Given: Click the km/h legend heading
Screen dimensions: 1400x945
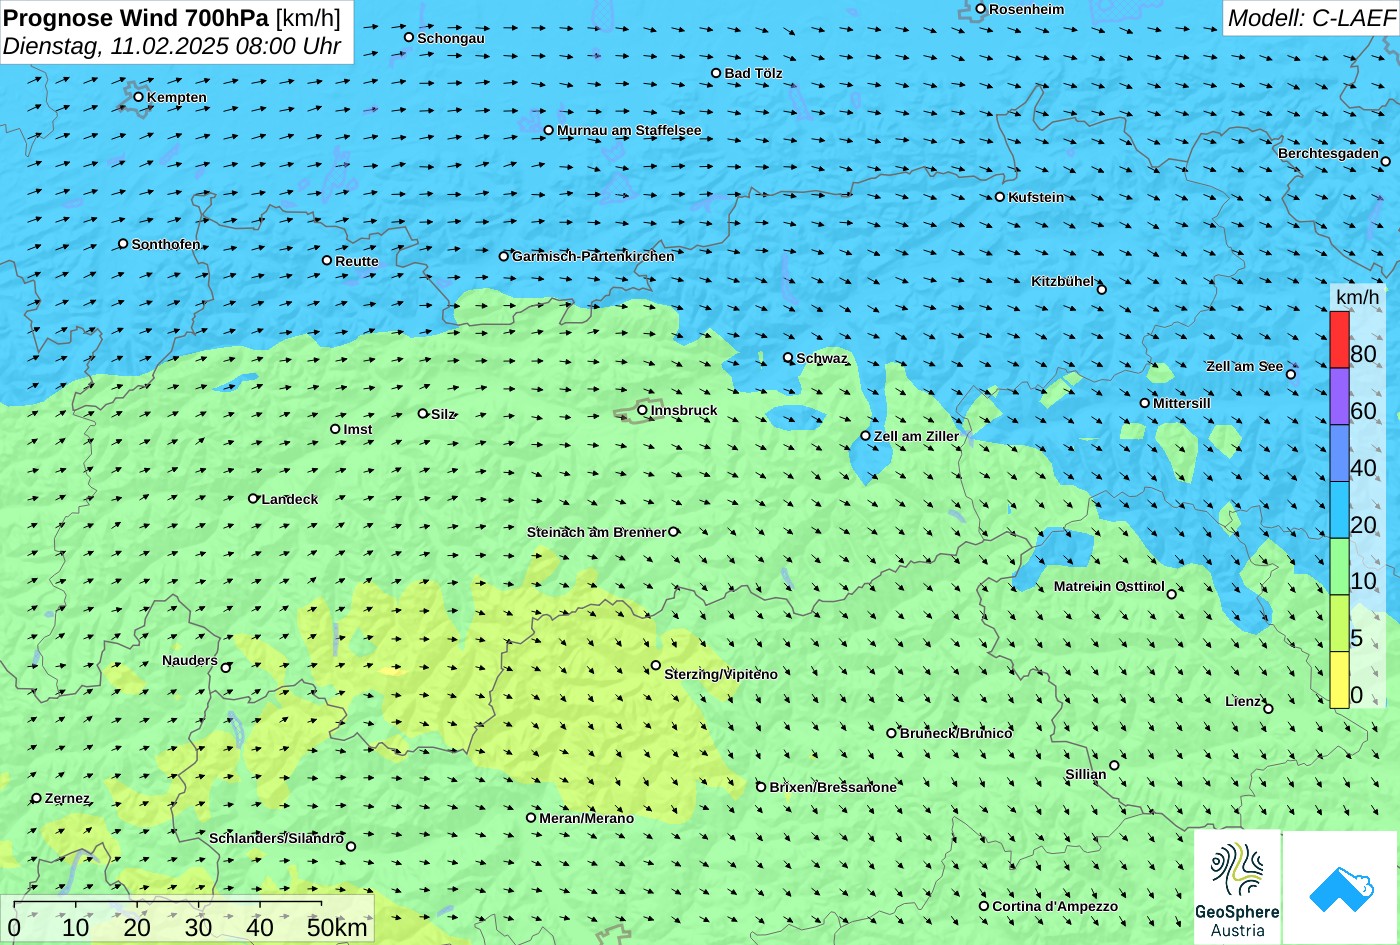Looking at the screenshot, I should [x=1357, y=297].
